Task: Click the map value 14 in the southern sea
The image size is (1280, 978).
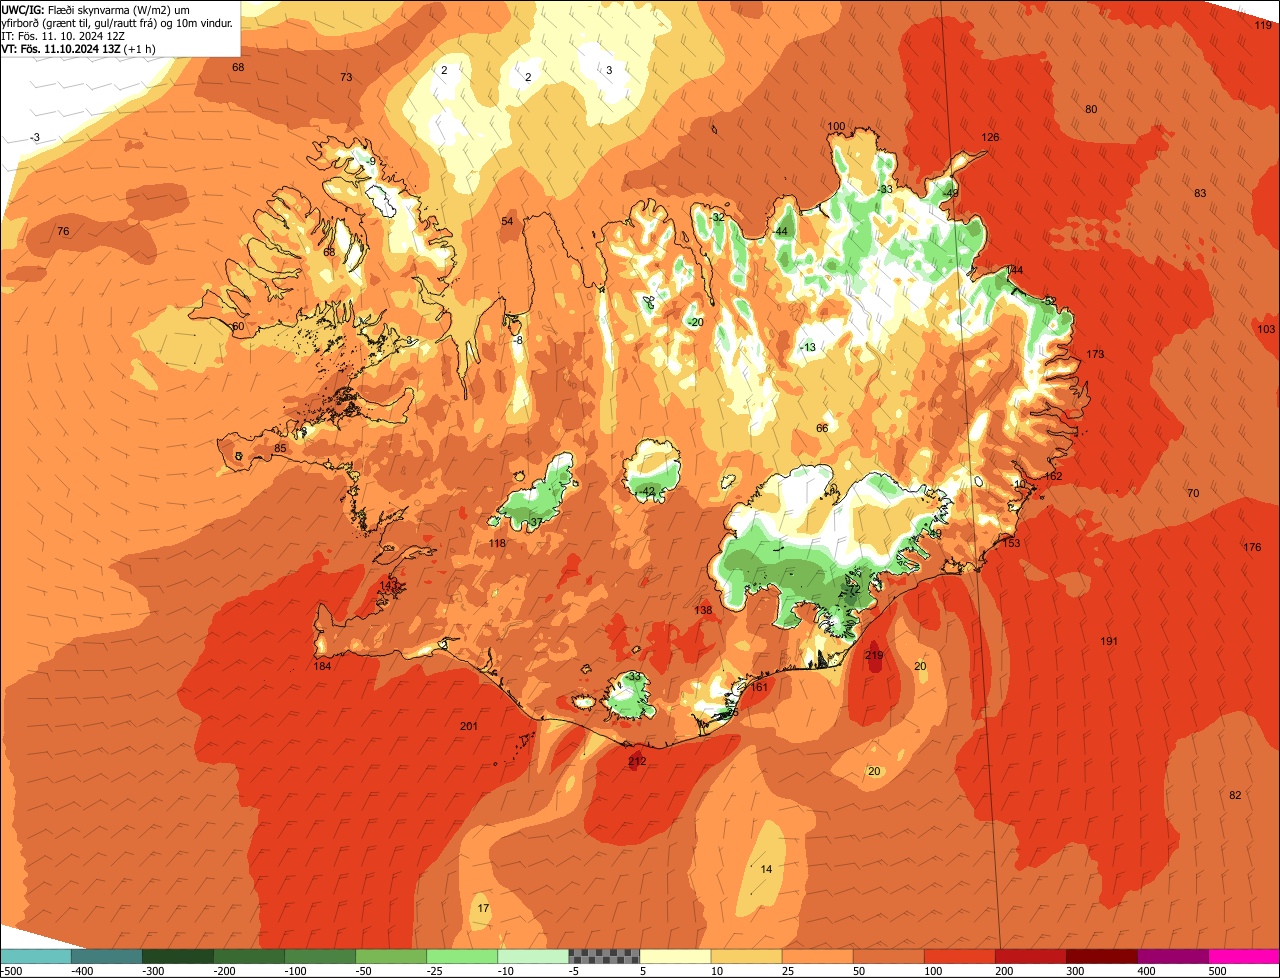Action: coord(766,869)
